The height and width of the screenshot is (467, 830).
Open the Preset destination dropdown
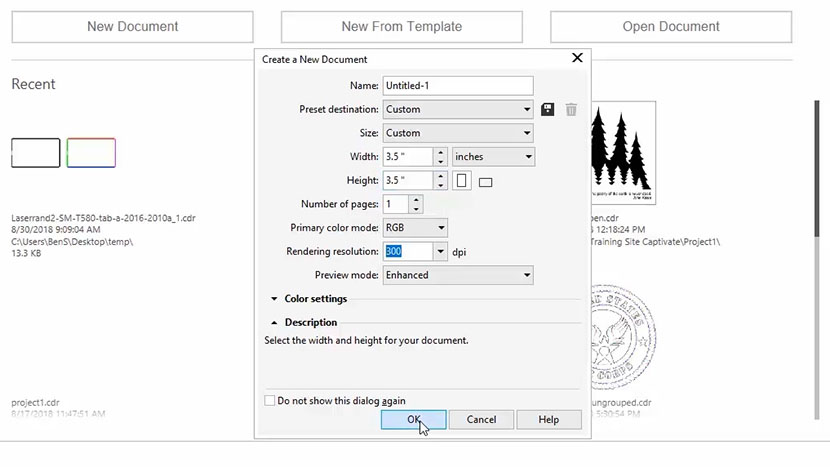click(457, 110)
